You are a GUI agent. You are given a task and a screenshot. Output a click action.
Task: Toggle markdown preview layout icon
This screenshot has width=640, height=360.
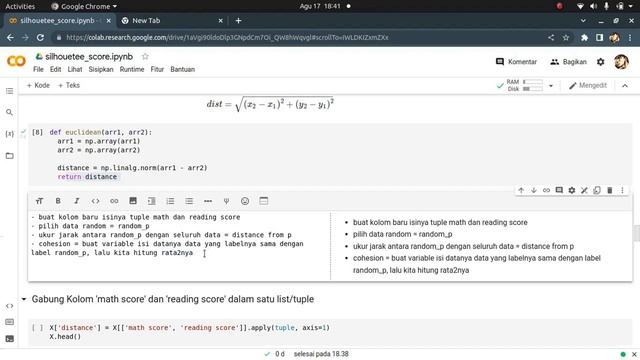pyautogui.click(x=264, y=201)
